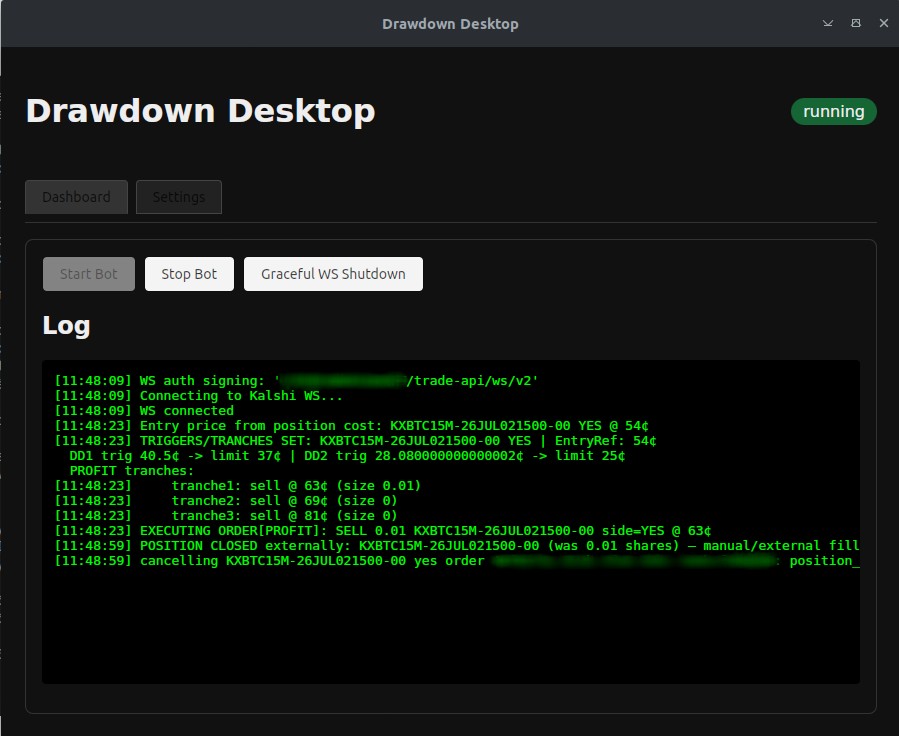Viewport: 899px width, 736px height.
Task: Select the 'cancelling KXBTC15M' log line
Action: pos(457,561)
